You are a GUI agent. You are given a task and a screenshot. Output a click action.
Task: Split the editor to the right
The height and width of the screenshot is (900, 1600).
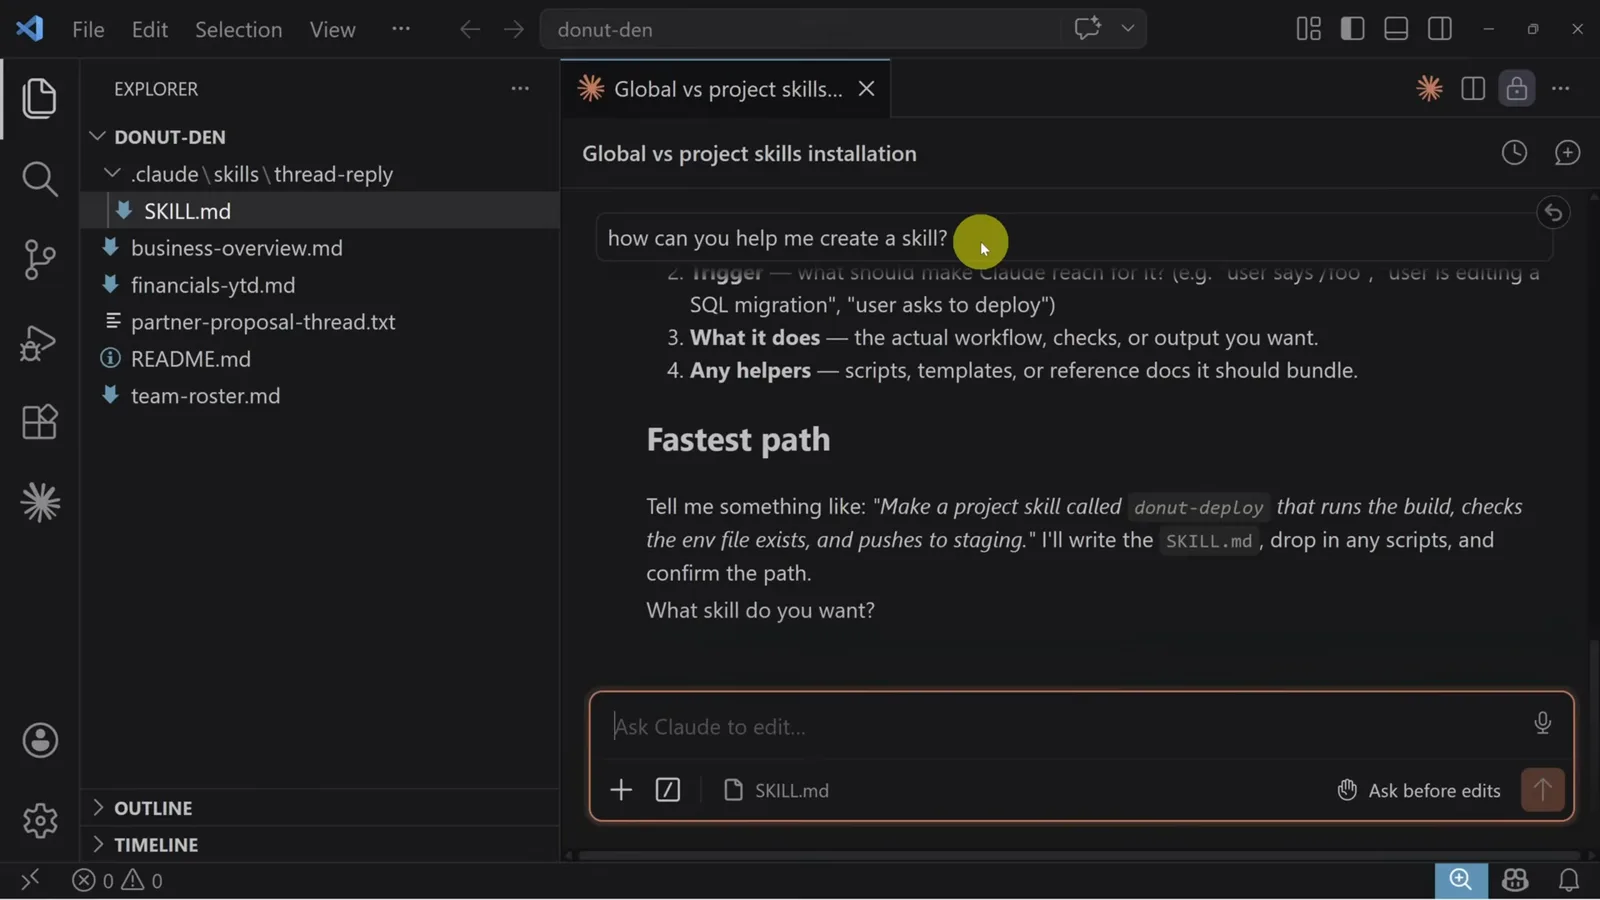pos(1473,88)
